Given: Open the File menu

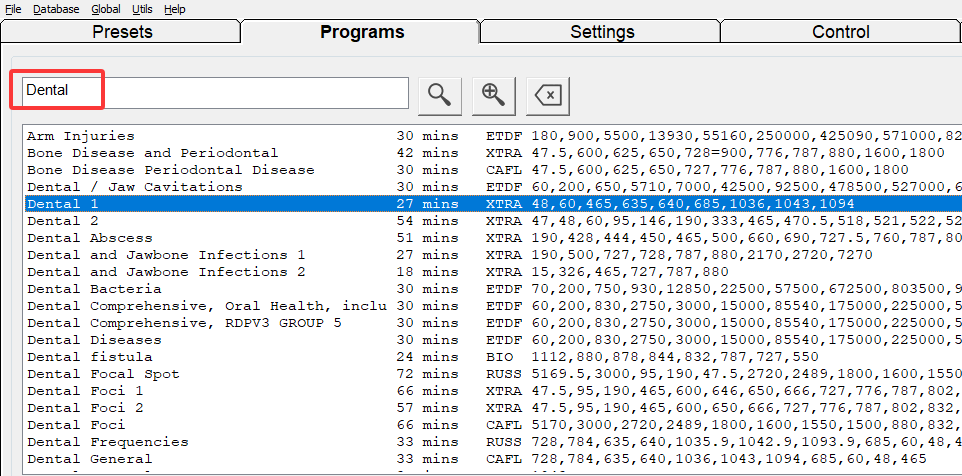Looking at the screenshot, I should tap(13, 9).
